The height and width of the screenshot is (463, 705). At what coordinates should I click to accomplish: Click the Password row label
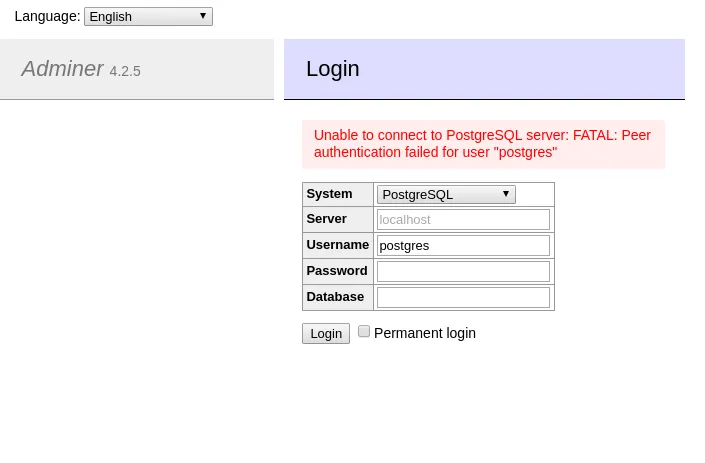(337, 271)
